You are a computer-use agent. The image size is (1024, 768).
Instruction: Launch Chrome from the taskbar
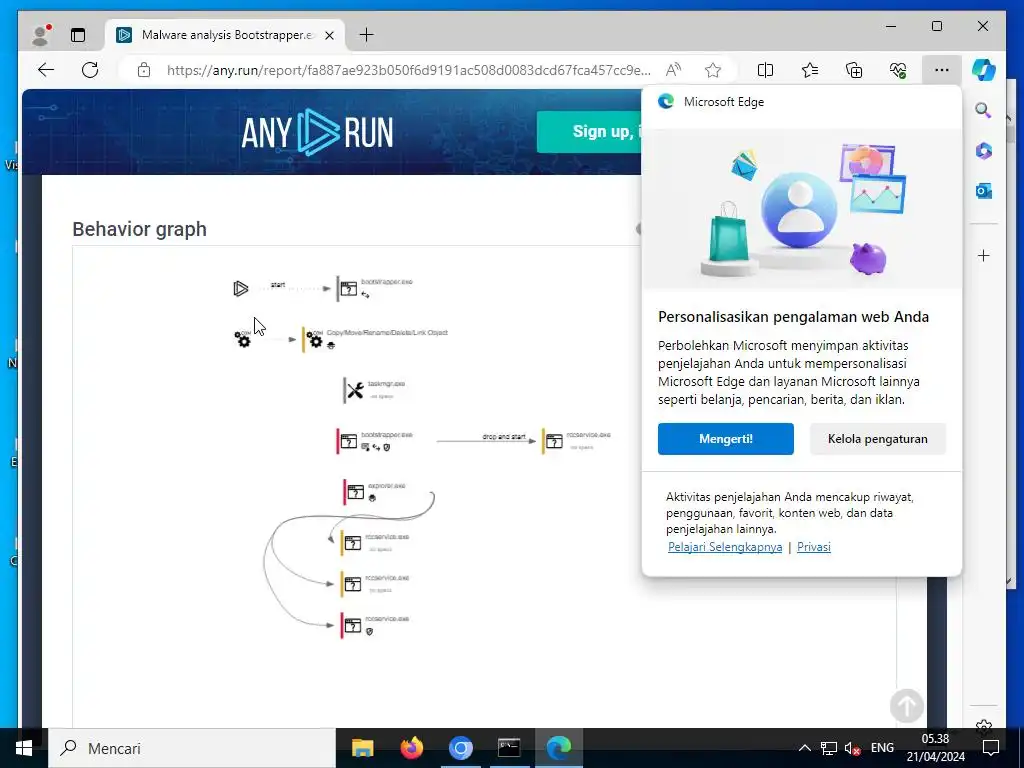(460, 748)
